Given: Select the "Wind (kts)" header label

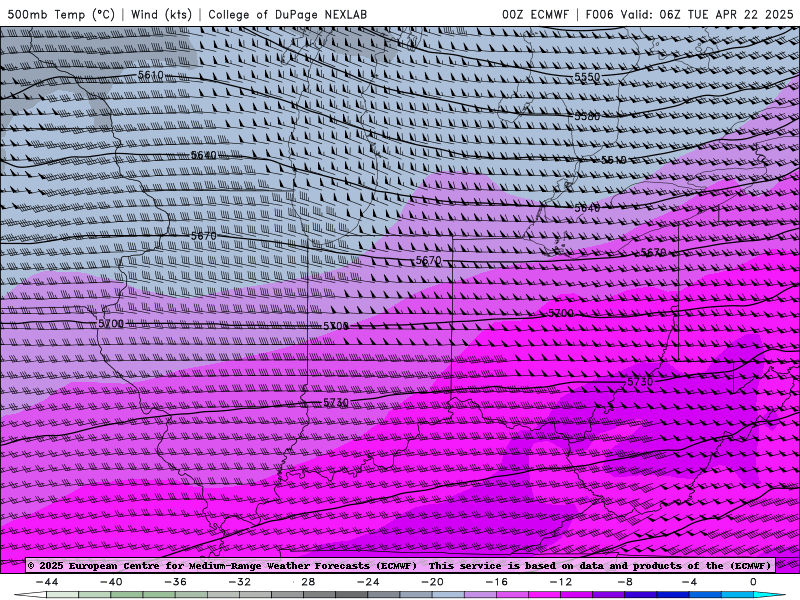Looking at the screenshot, I should [x=161, y=14].
